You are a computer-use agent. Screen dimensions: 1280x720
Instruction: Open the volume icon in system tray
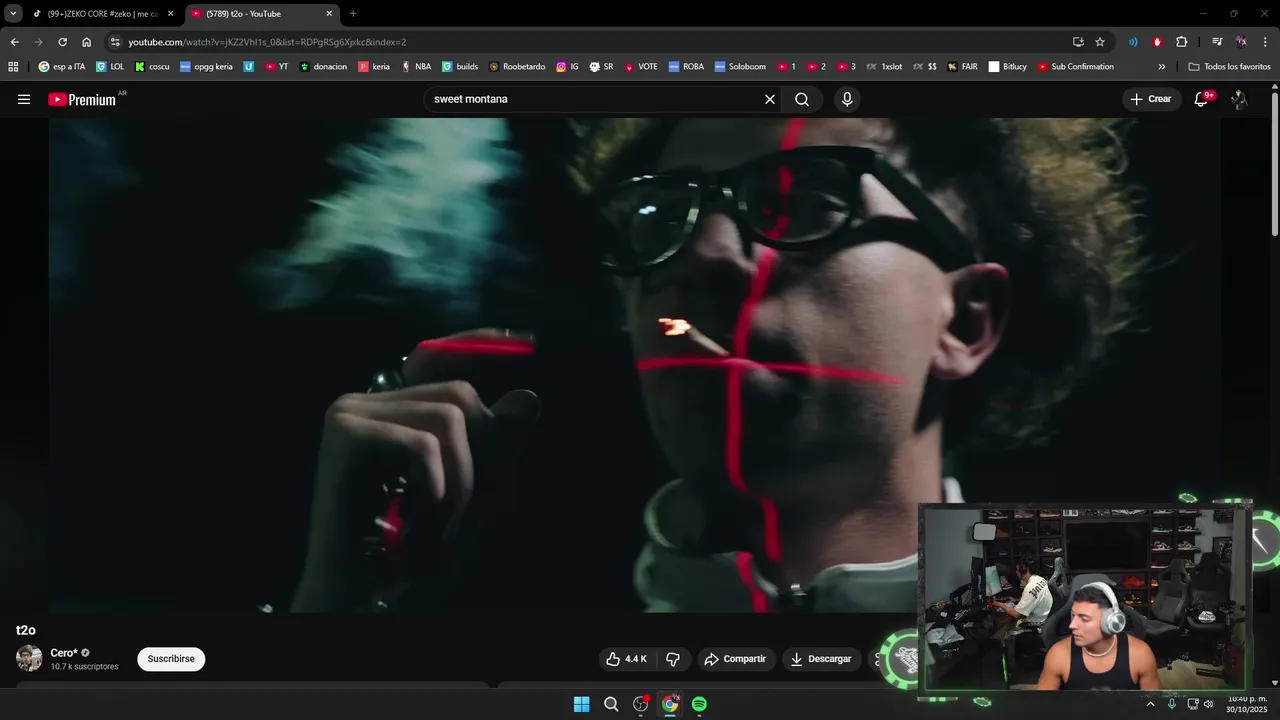pos(1208,704)
